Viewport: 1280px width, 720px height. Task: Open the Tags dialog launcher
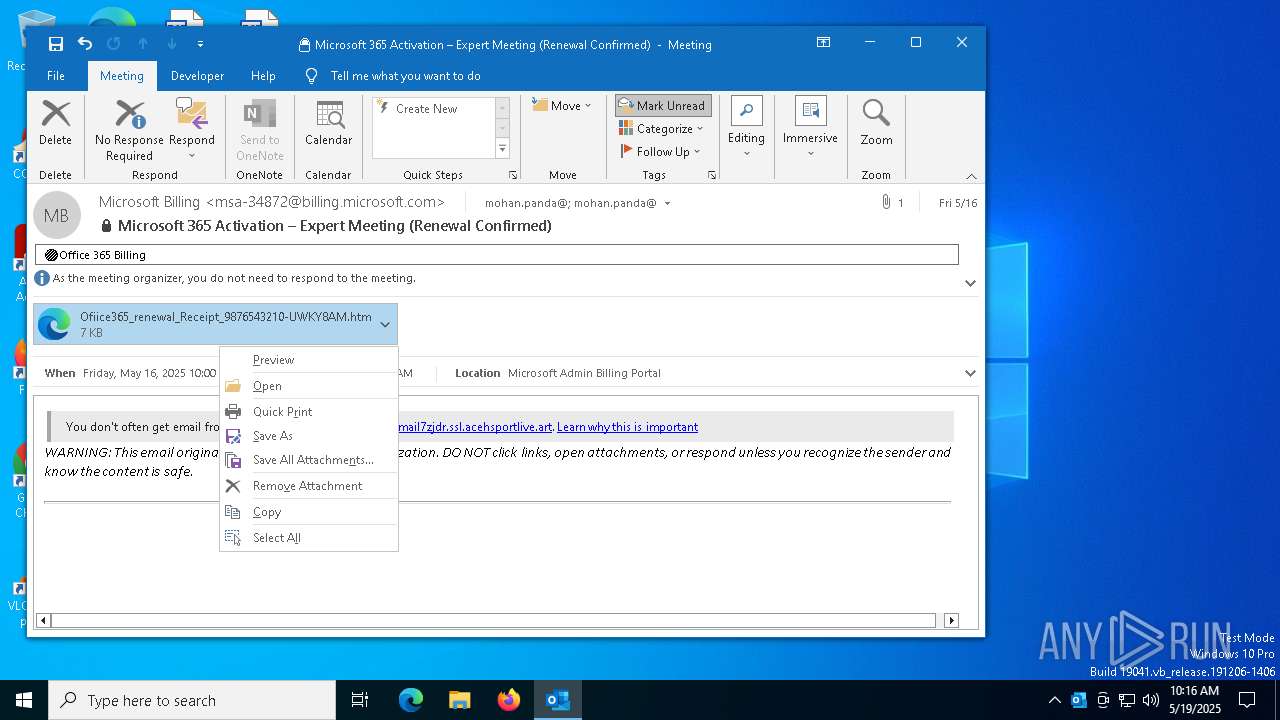(x=713, y=175)
